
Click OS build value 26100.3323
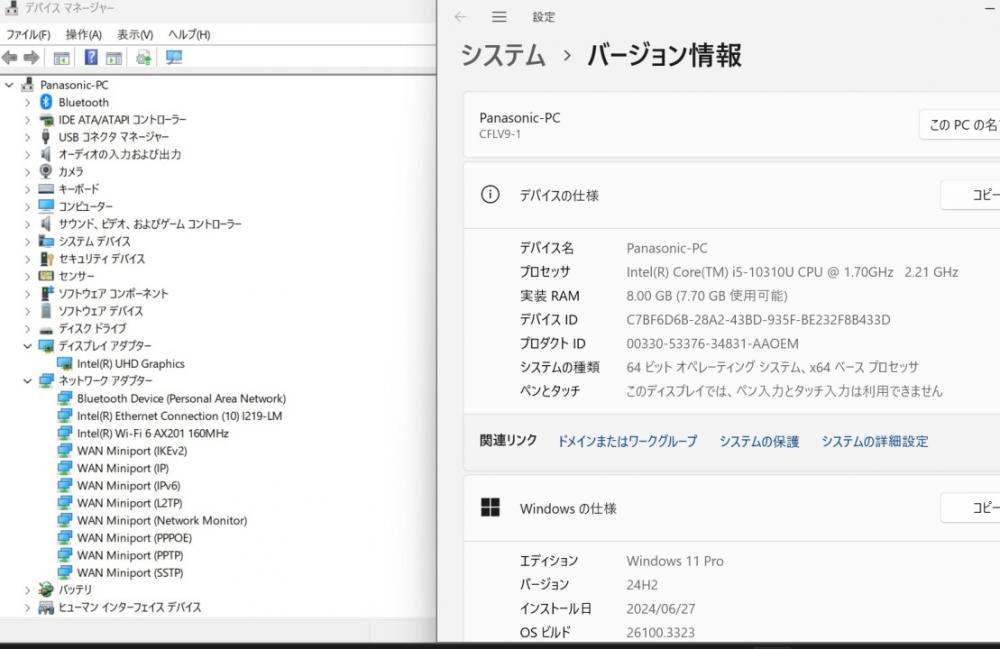click(660, 632)
